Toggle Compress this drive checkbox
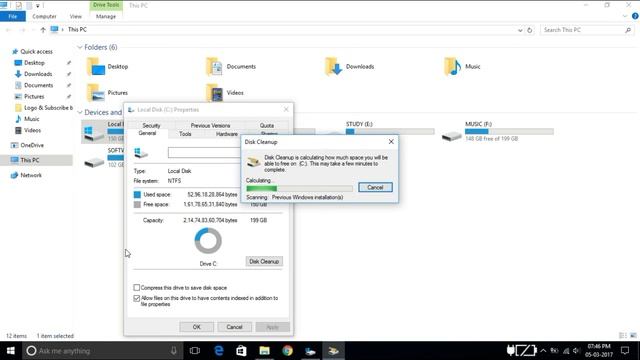This screenshot has height=360, width=640. point(137,288)
